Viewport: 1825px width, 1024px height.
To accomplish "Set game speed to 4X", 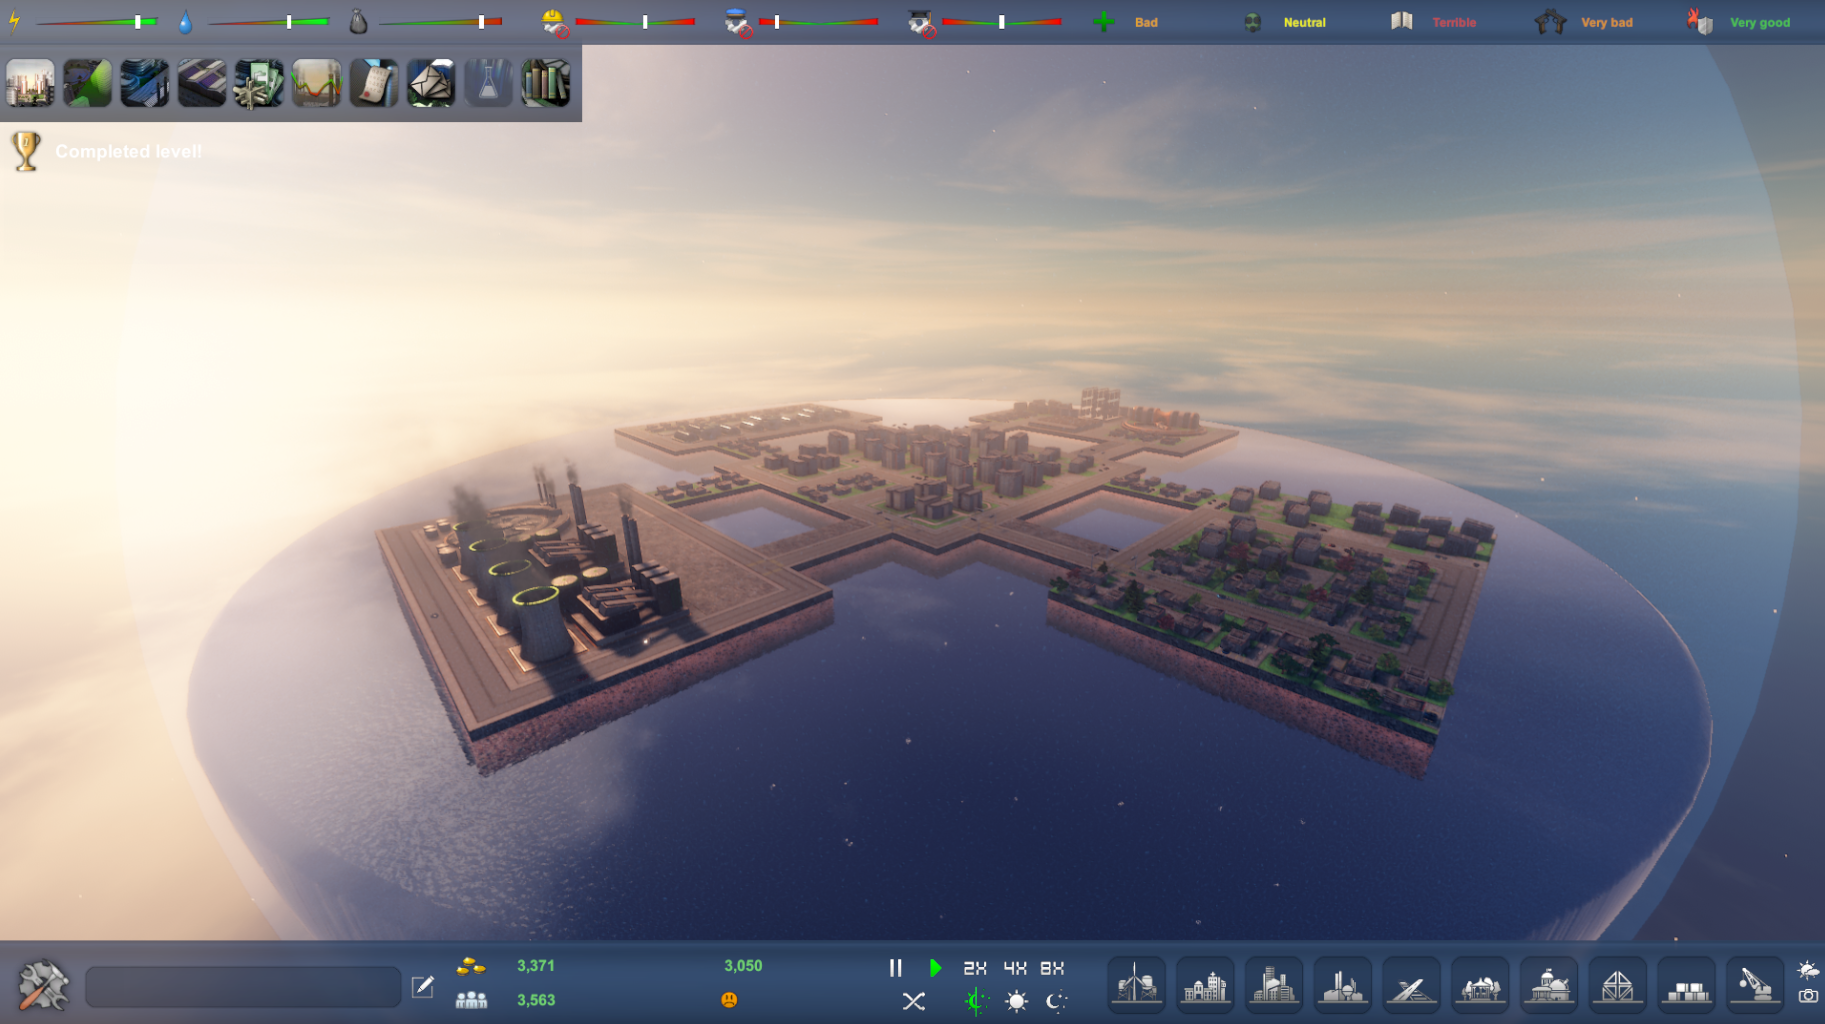I will coord(1015,968).
